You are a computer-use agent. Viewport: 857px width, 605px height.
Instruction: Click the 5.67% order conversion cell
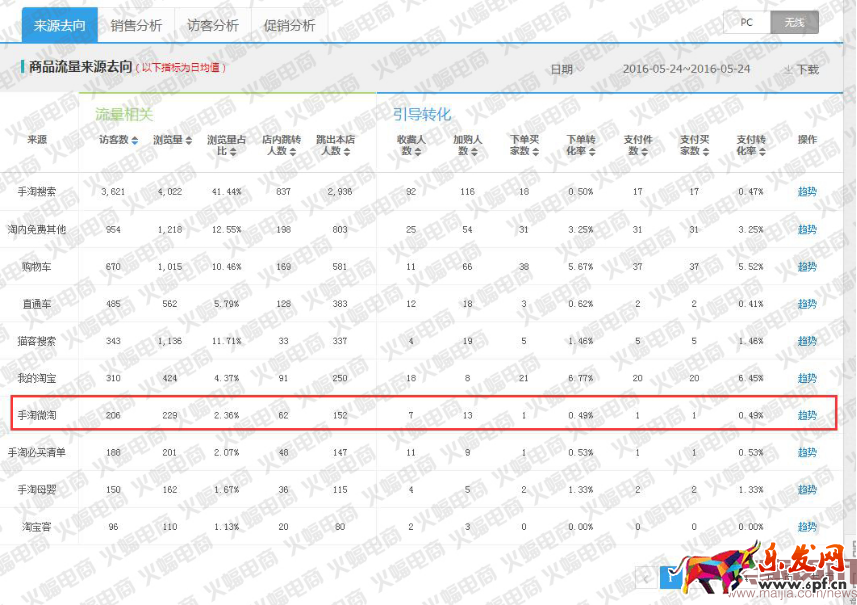(x=580, y=267)
